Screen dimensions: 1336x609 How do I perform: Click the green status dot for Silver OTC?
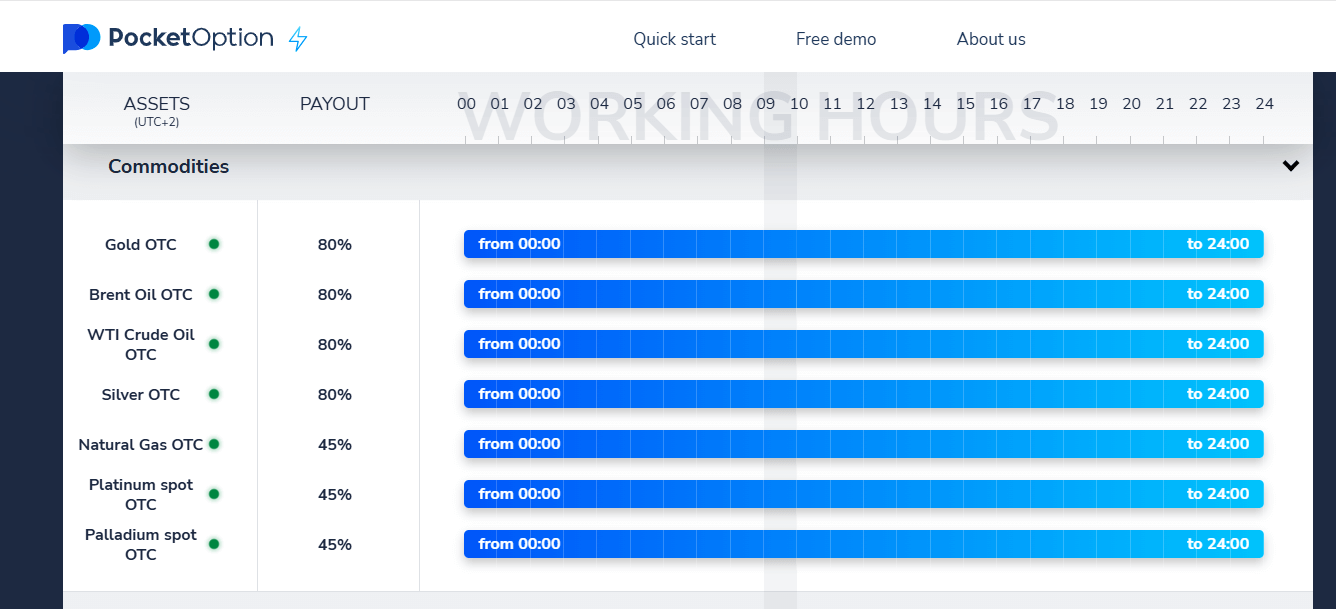coord(214,394)
